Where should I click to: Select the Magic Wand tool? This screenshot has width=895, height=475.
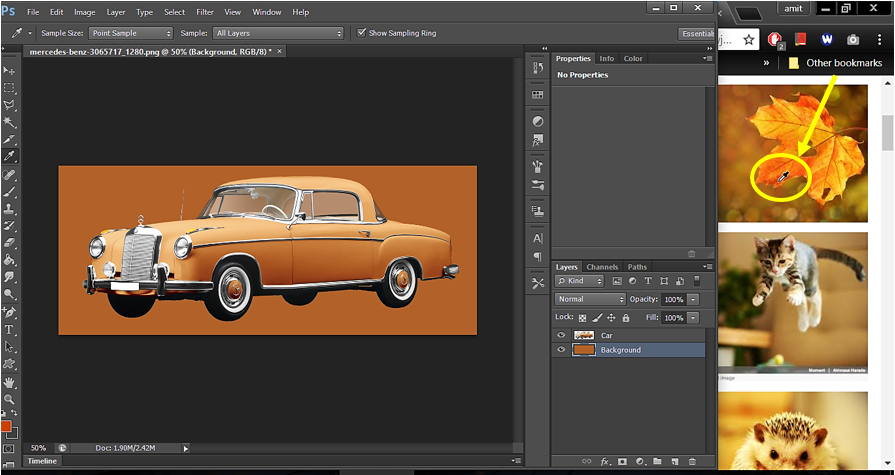click(x=9, y=122)
